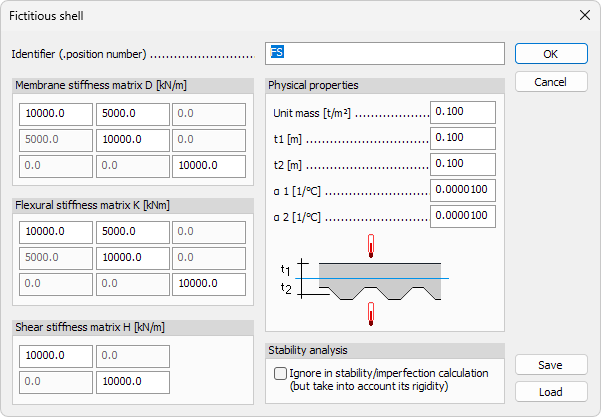Edit the α 2 thermal coefficient field
Screen dimensions: 601x417
(463, 217)
